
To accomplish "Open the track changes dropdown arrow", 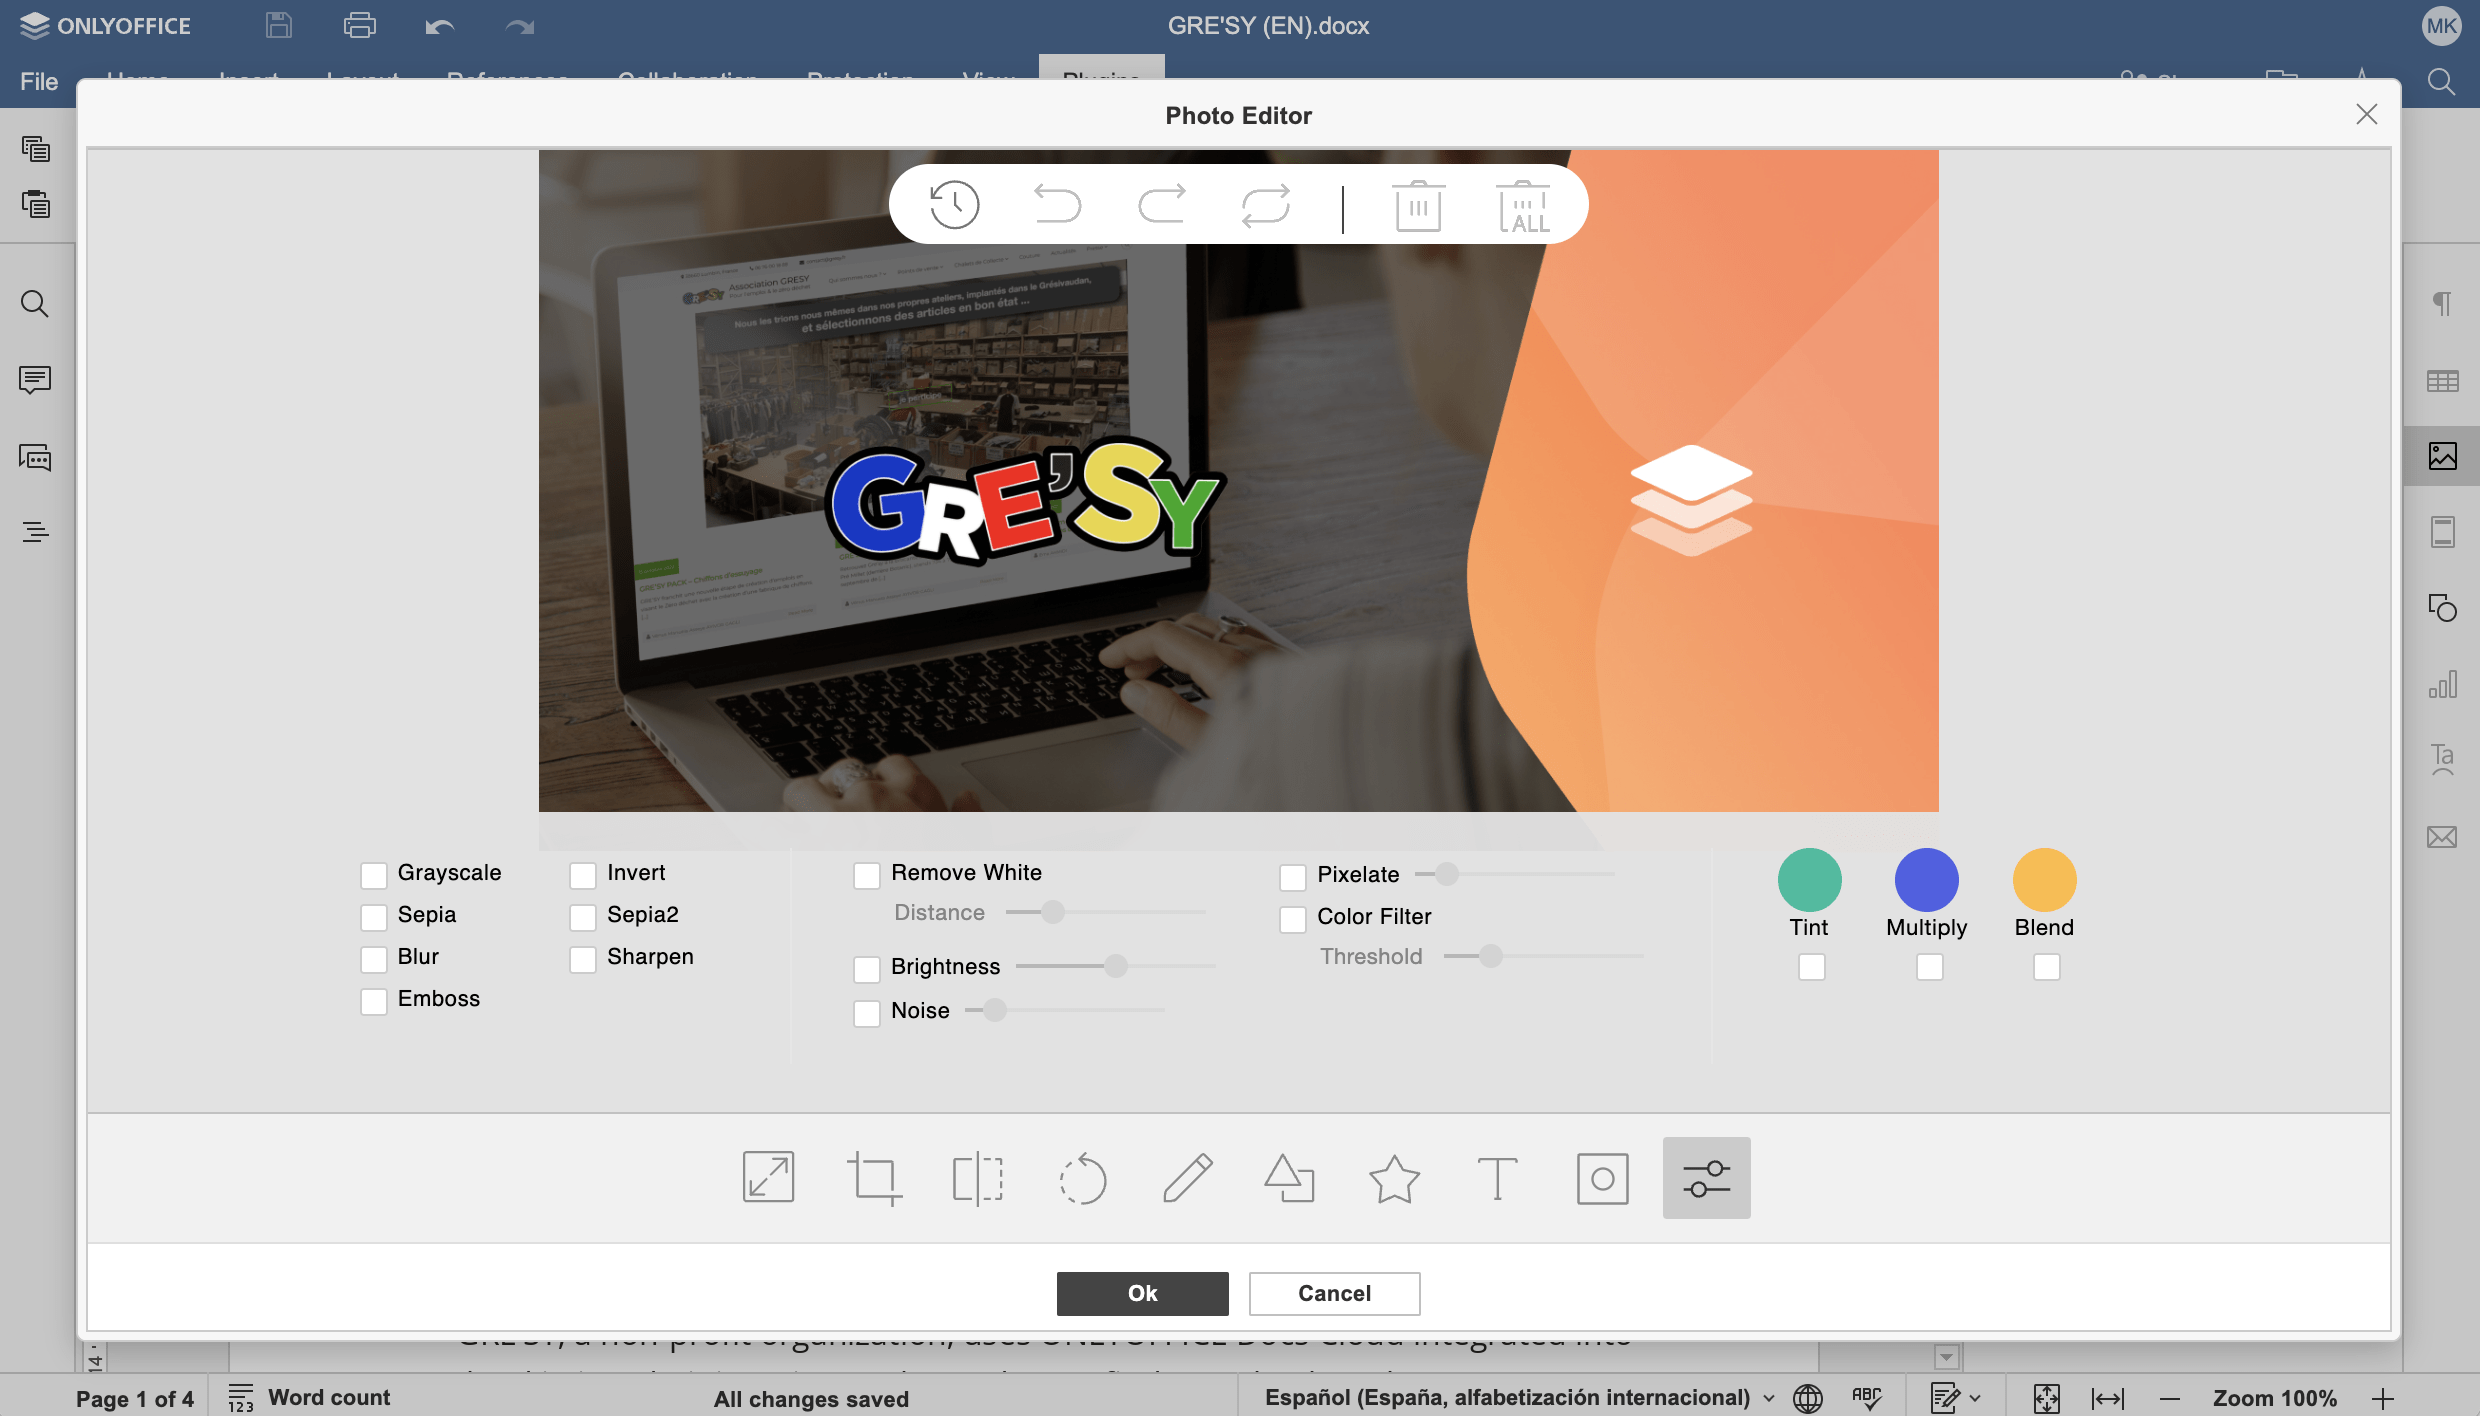I will point(1975,1398).
